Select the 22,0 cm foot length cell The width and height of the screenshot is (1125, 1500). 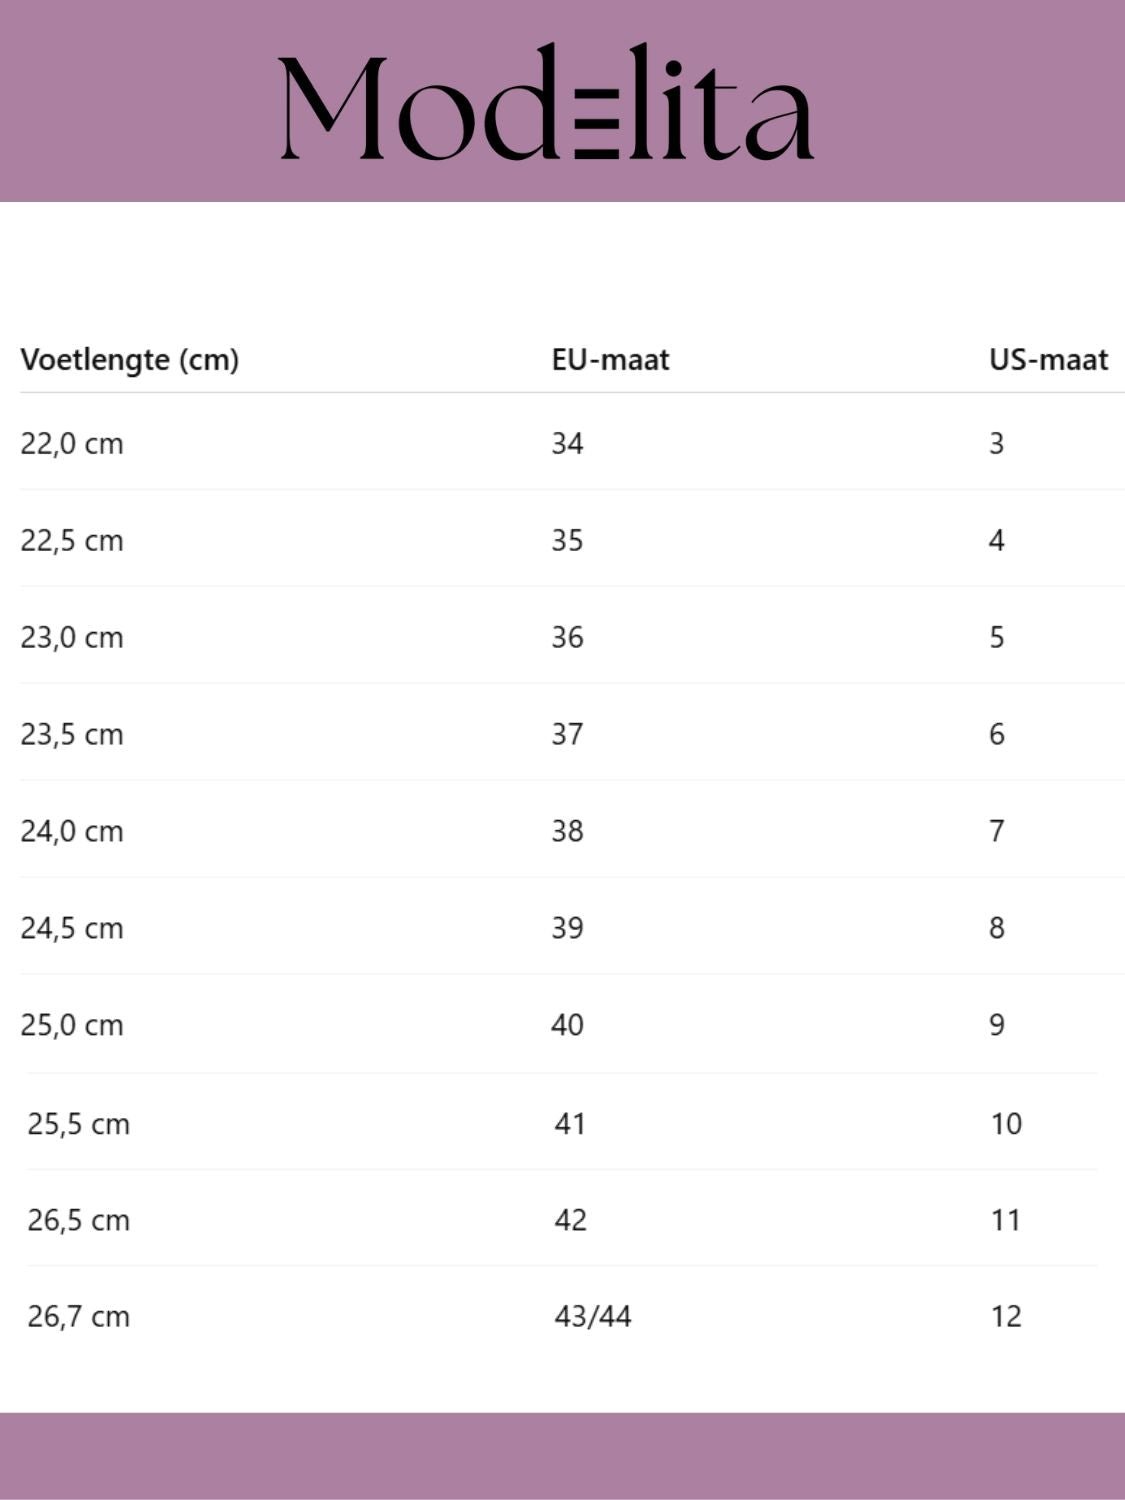(x=72, y=443)
